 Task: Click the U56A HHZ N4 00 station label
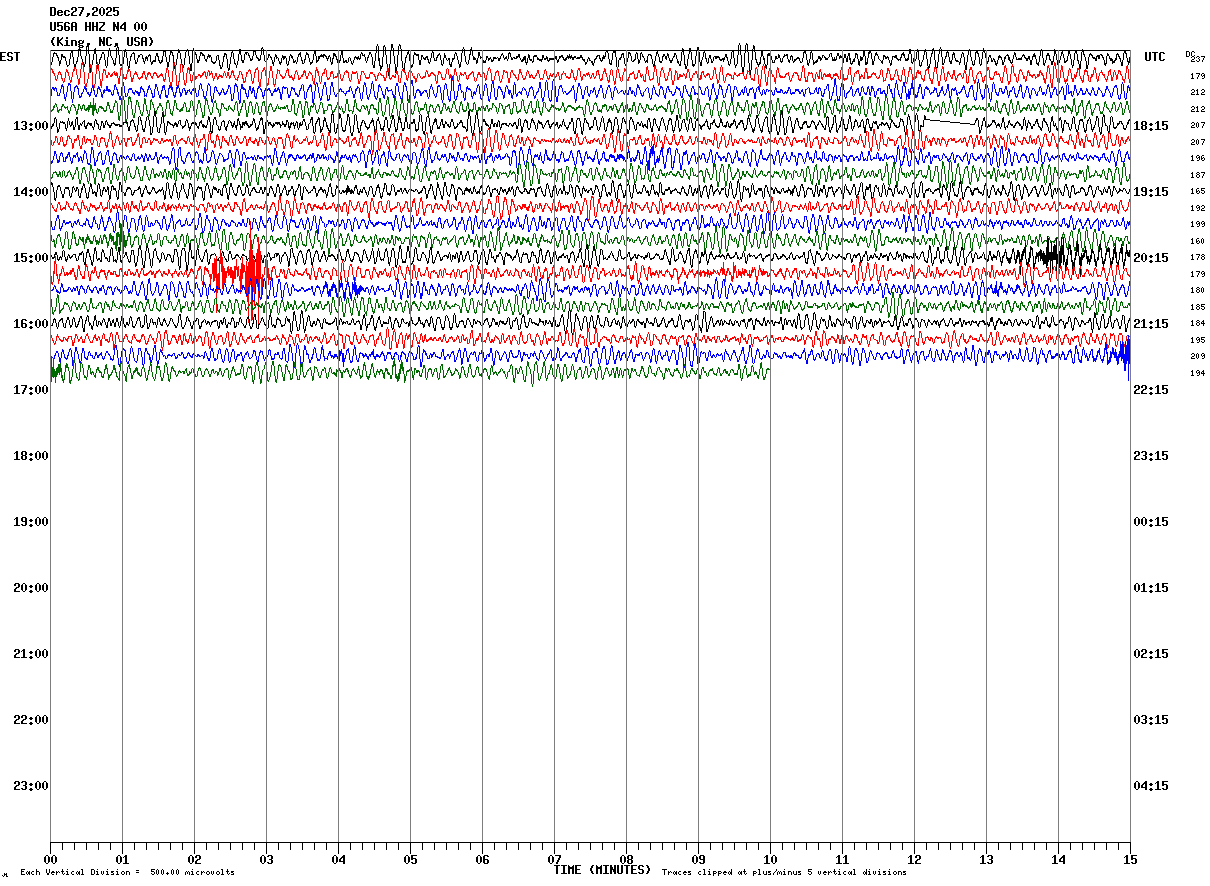click(x=98, y=27)
